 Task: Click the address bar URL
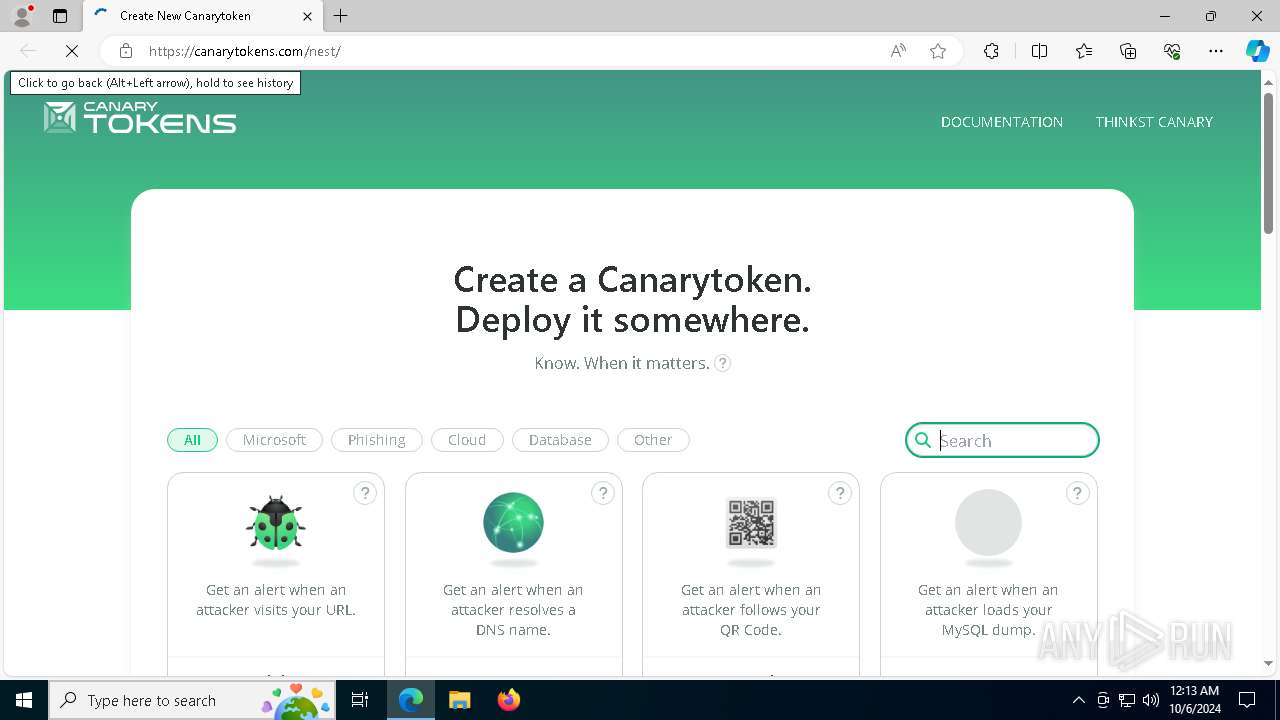click(x=245, y=51)
